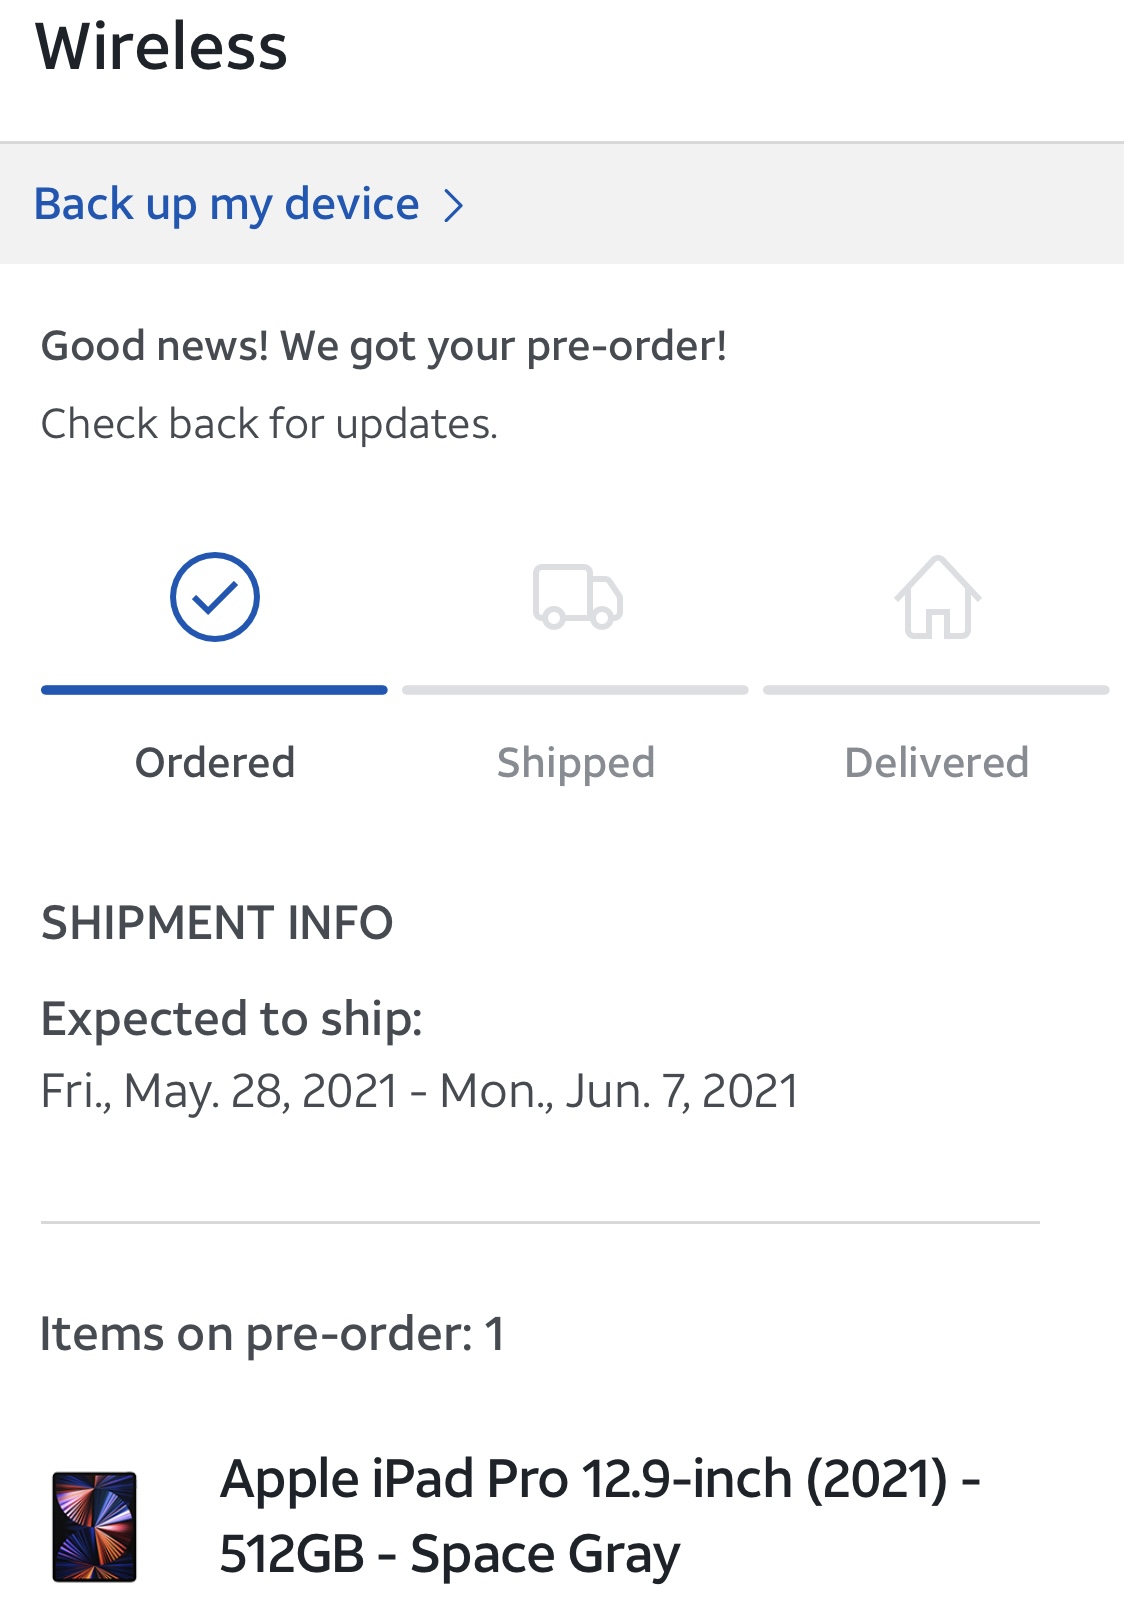The height and width of the screenshot is (1599, 1124).
Task: Click the chevron beside Back up my device
Action: point(454,206)
